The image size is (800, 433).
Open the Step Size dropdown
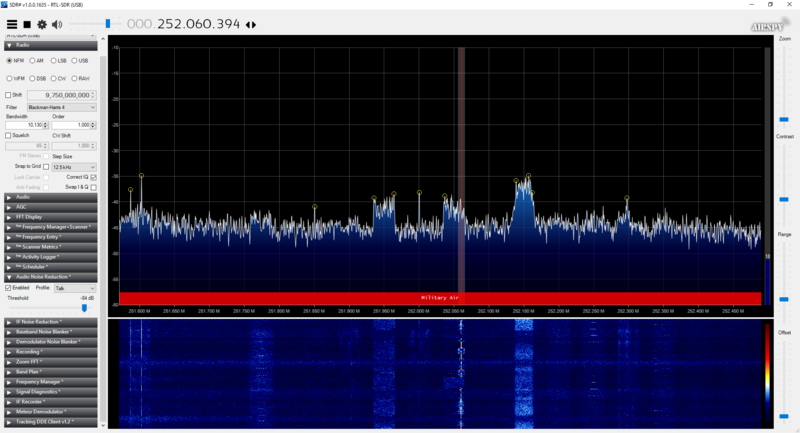[x=73, y=166]
